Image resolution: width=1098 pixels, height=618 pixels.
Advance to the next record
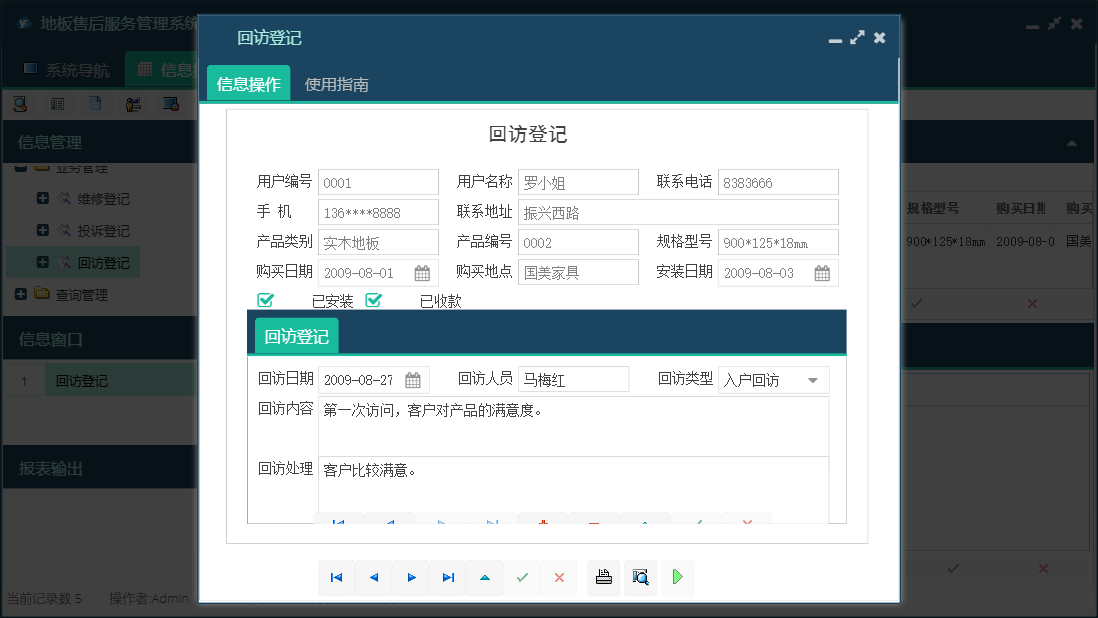pos(411,577)
